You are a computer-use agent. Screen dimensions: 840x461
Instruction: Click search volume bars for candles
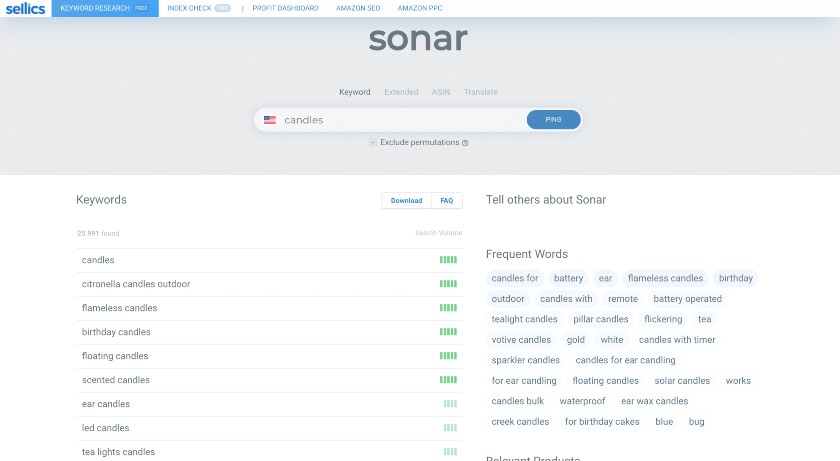[x=448, y=260]
